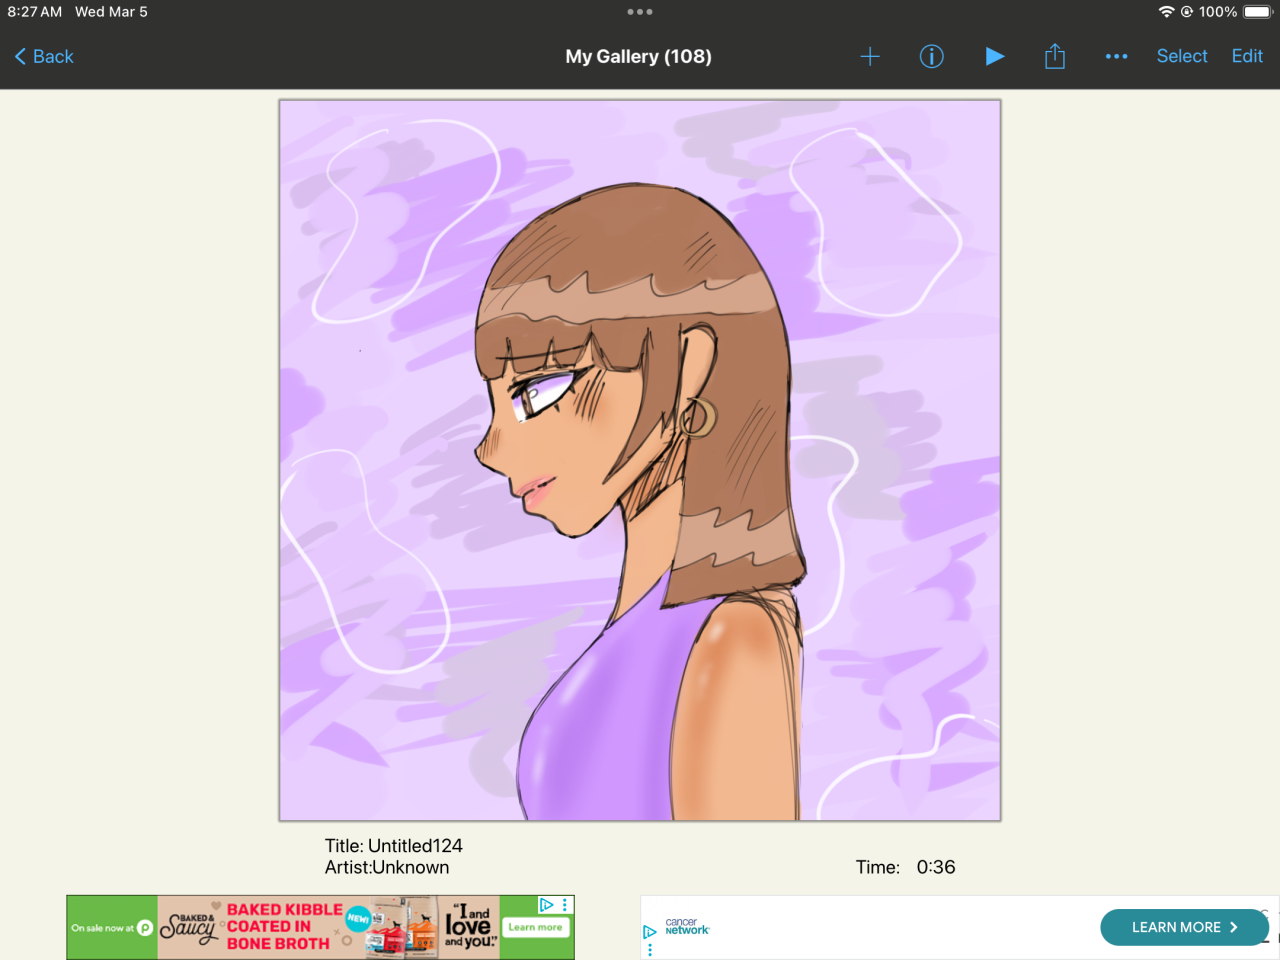Click 'Learn more' on the Saucy kibble ad

click(535, 927)
